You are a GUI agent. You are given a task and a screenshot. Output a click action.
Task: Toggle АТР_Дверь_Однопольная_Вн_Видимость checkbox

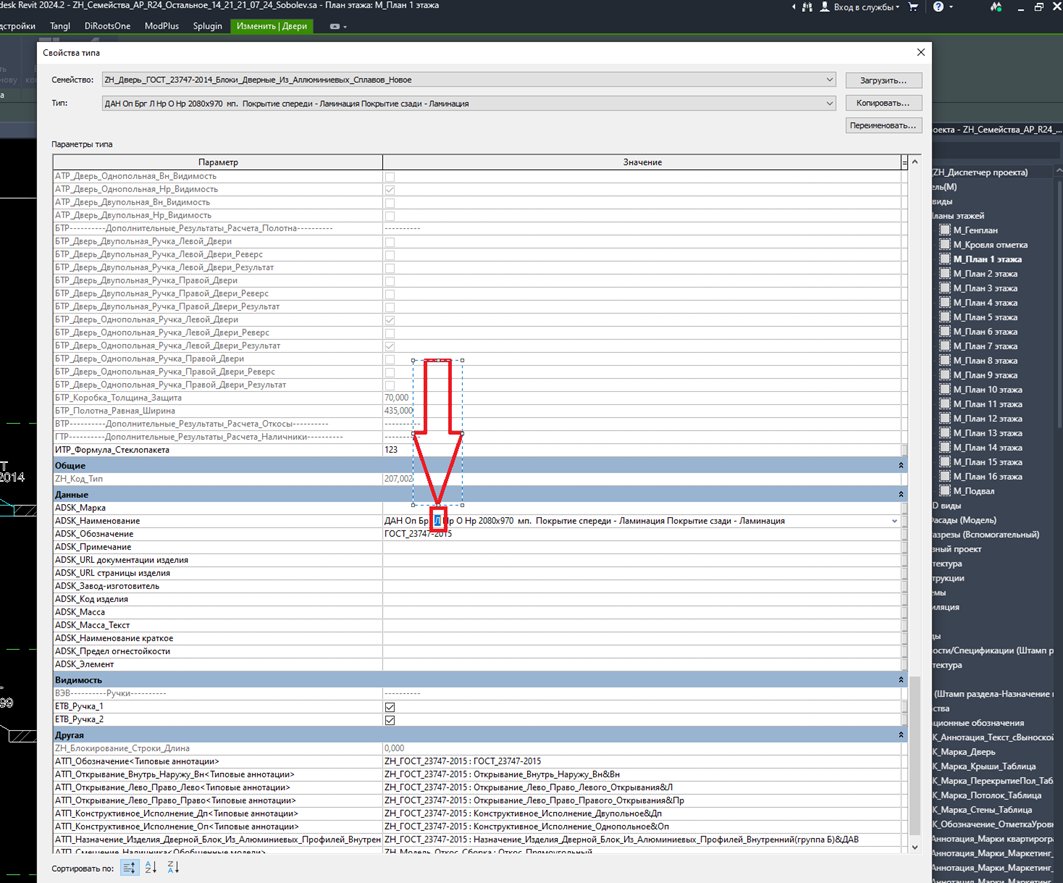point(390,176)
